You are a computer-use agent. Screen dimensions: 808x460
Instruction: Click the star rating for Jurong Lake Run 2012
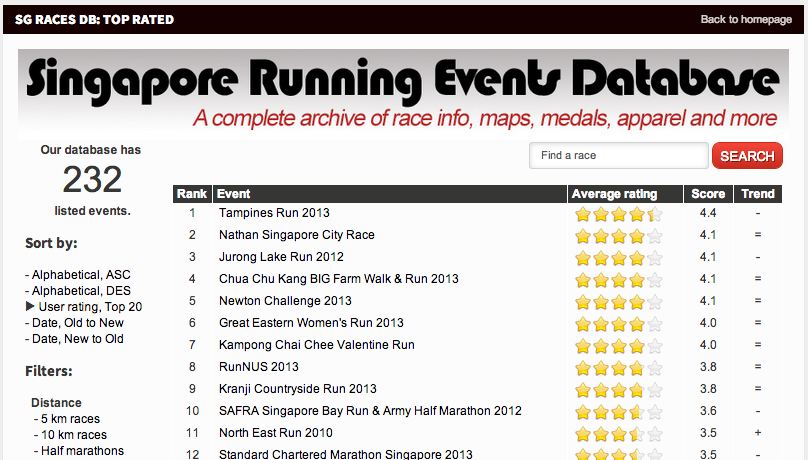[x=619, y=258]
